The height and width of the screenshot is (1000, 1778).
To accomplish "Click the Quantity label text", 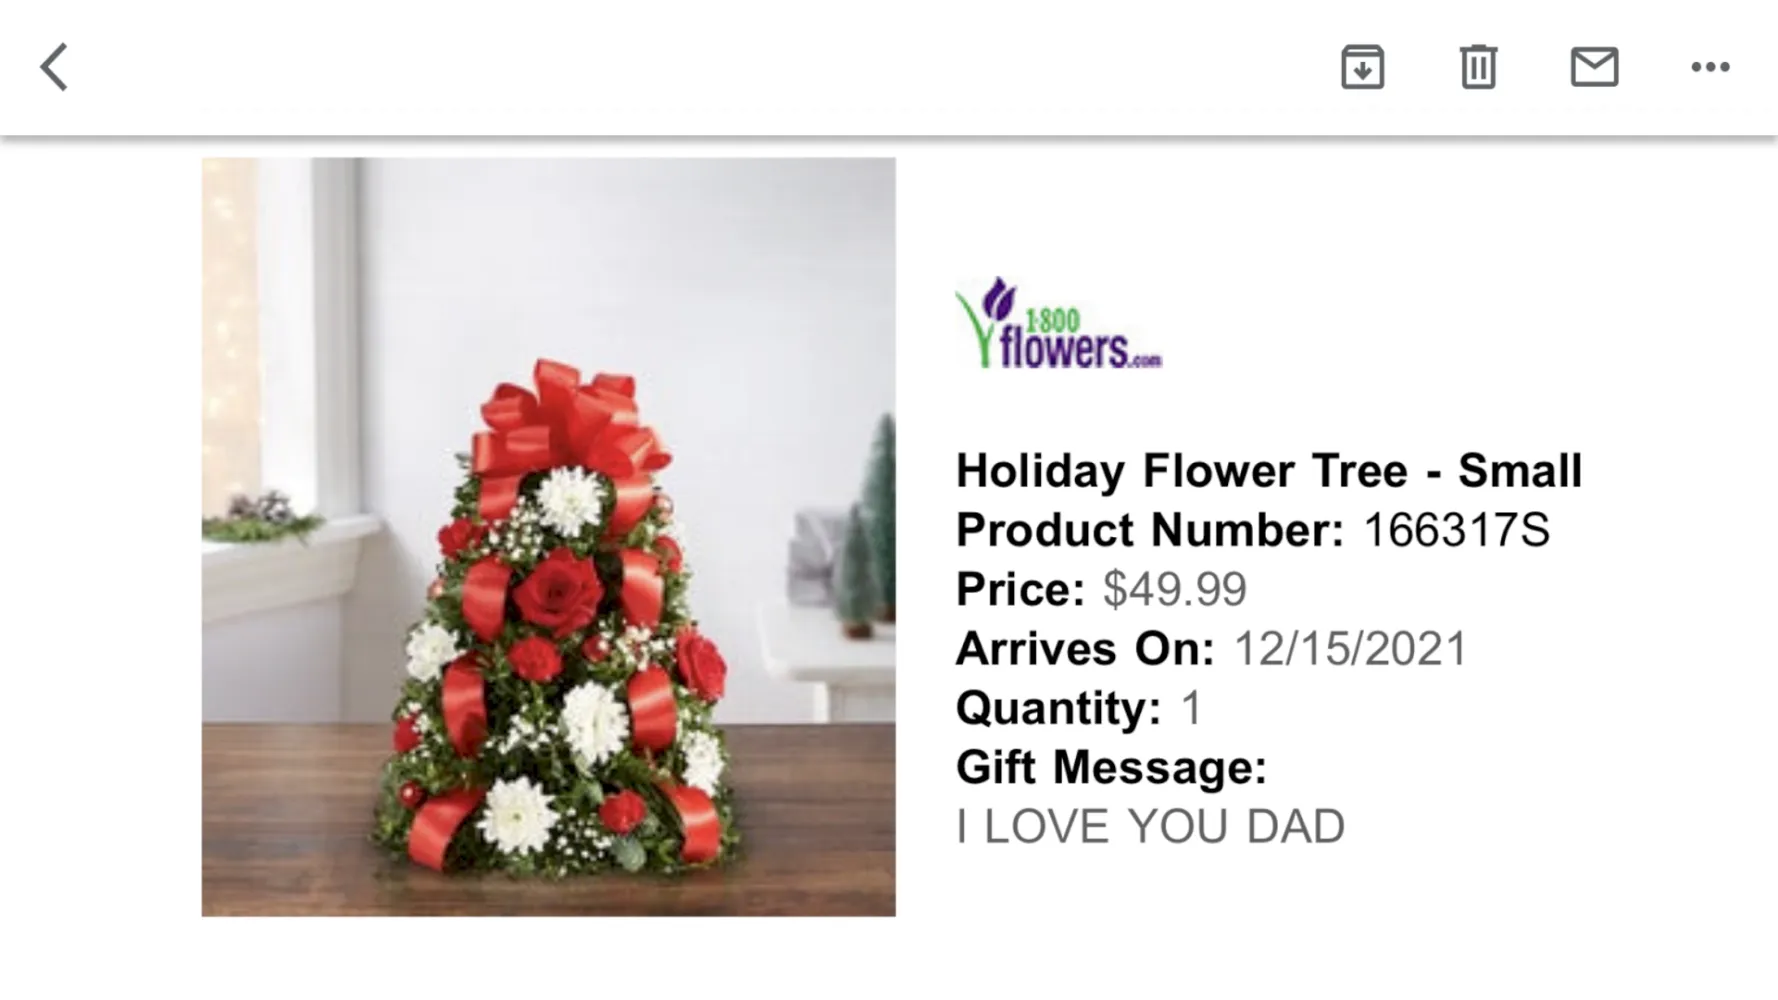I will click(x=1058, y=708).
